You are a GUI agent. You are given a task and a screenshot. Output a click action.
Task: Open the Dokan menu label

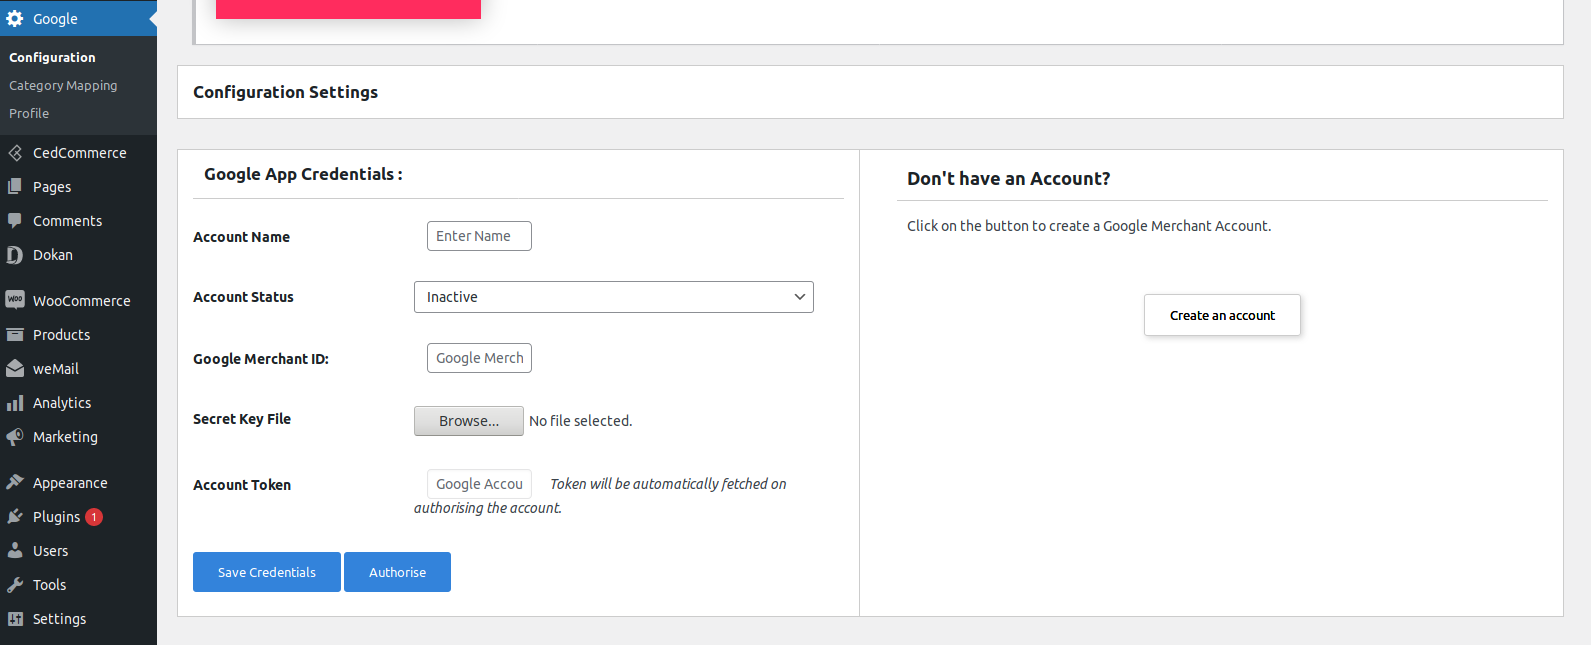[53, 255]
